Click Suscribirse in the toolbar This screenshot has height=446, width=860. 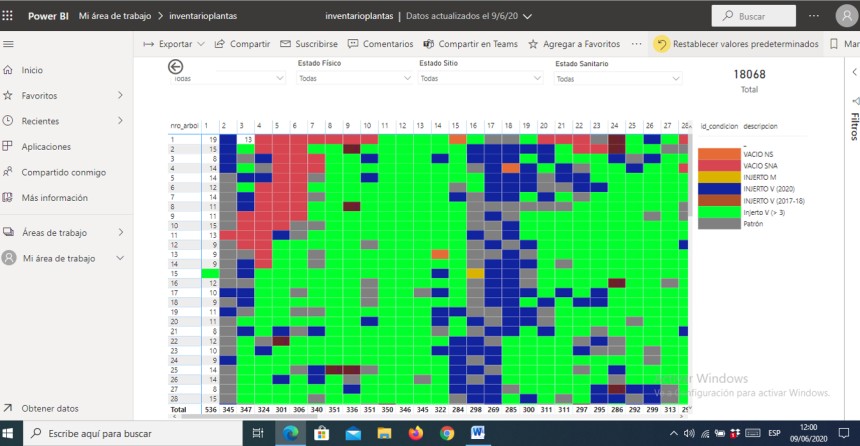point(309,44)
